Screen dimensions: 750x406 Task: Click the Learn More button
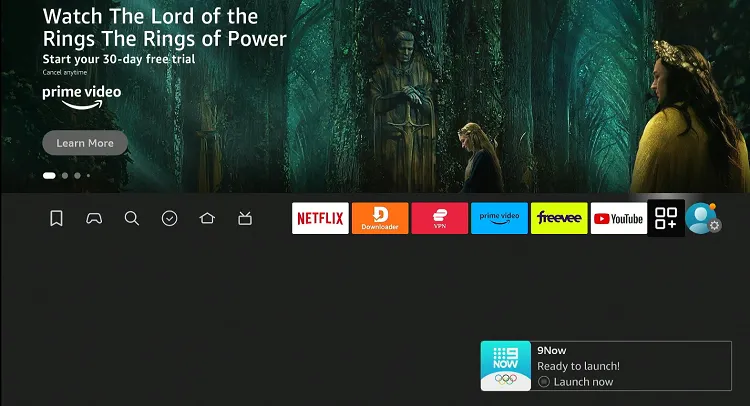85,143
